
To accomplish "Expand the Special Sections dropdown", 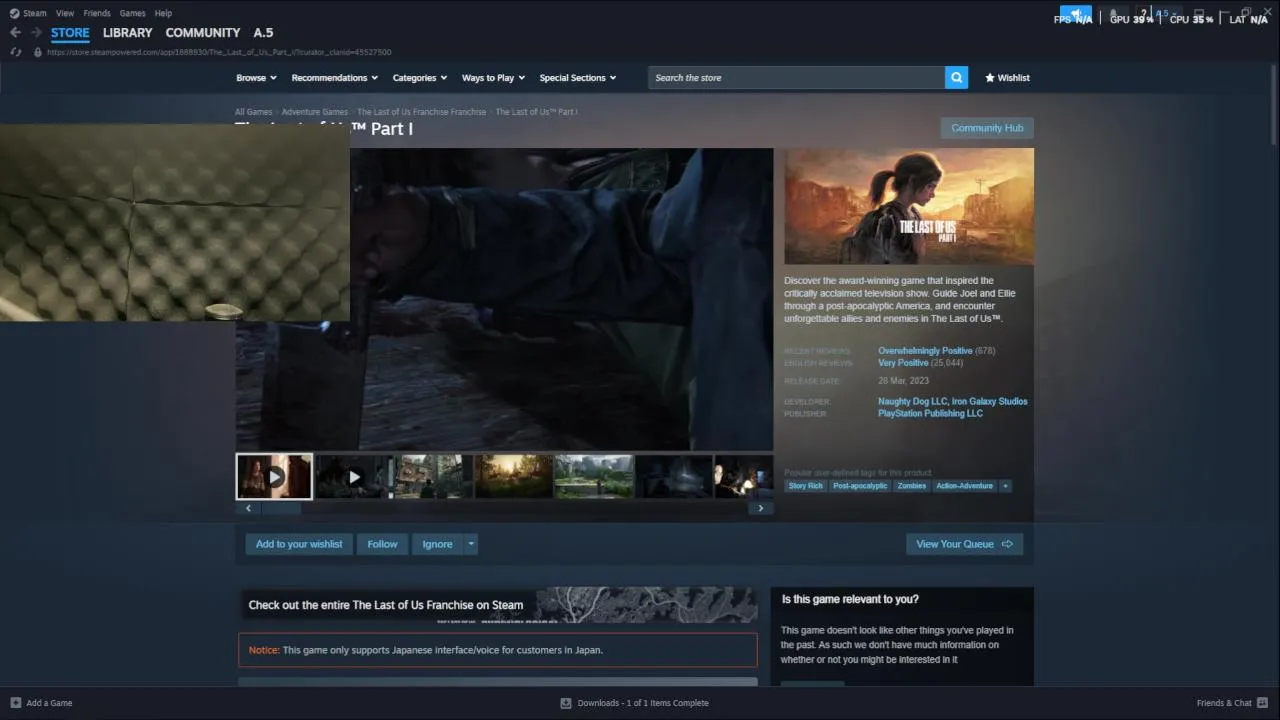I will [x=577, y=78].
